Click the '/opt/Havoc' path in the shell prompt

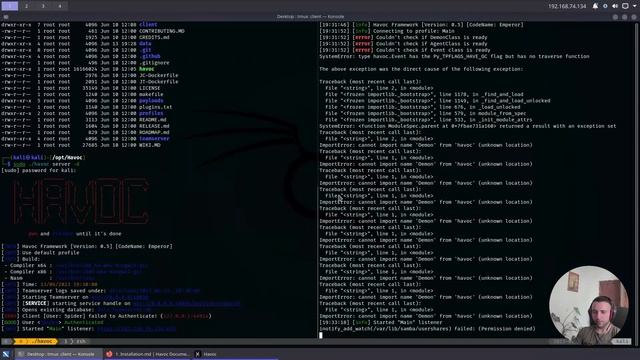[x=67, y=158]
